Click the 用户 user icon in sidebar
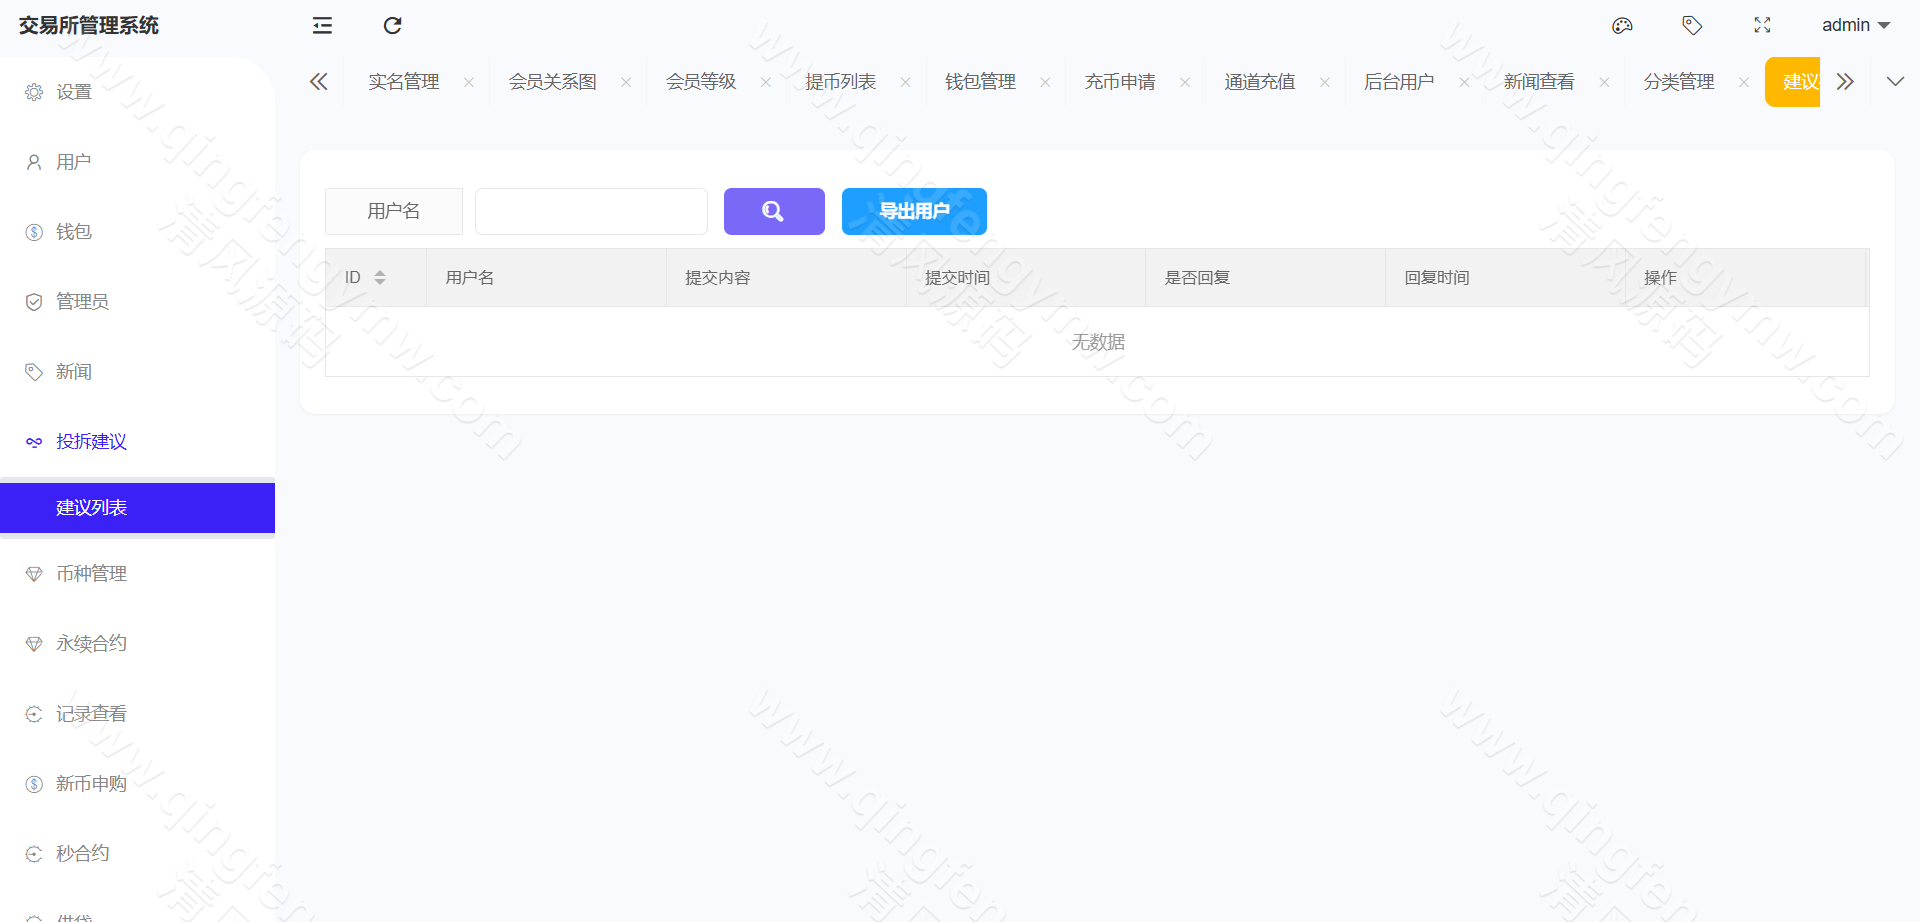Viewport: 1920px width, 922px height. 33,161
